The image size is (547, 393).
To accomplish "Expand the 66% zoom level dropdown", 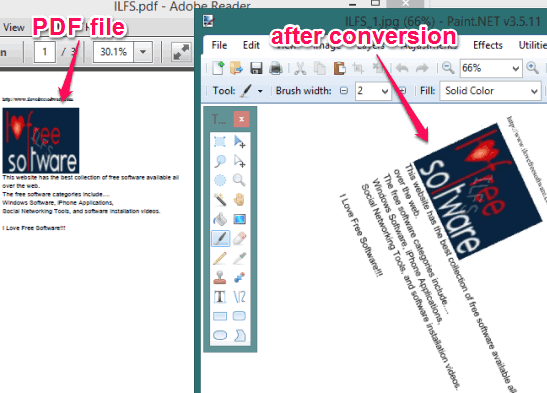I will point(515,68).
